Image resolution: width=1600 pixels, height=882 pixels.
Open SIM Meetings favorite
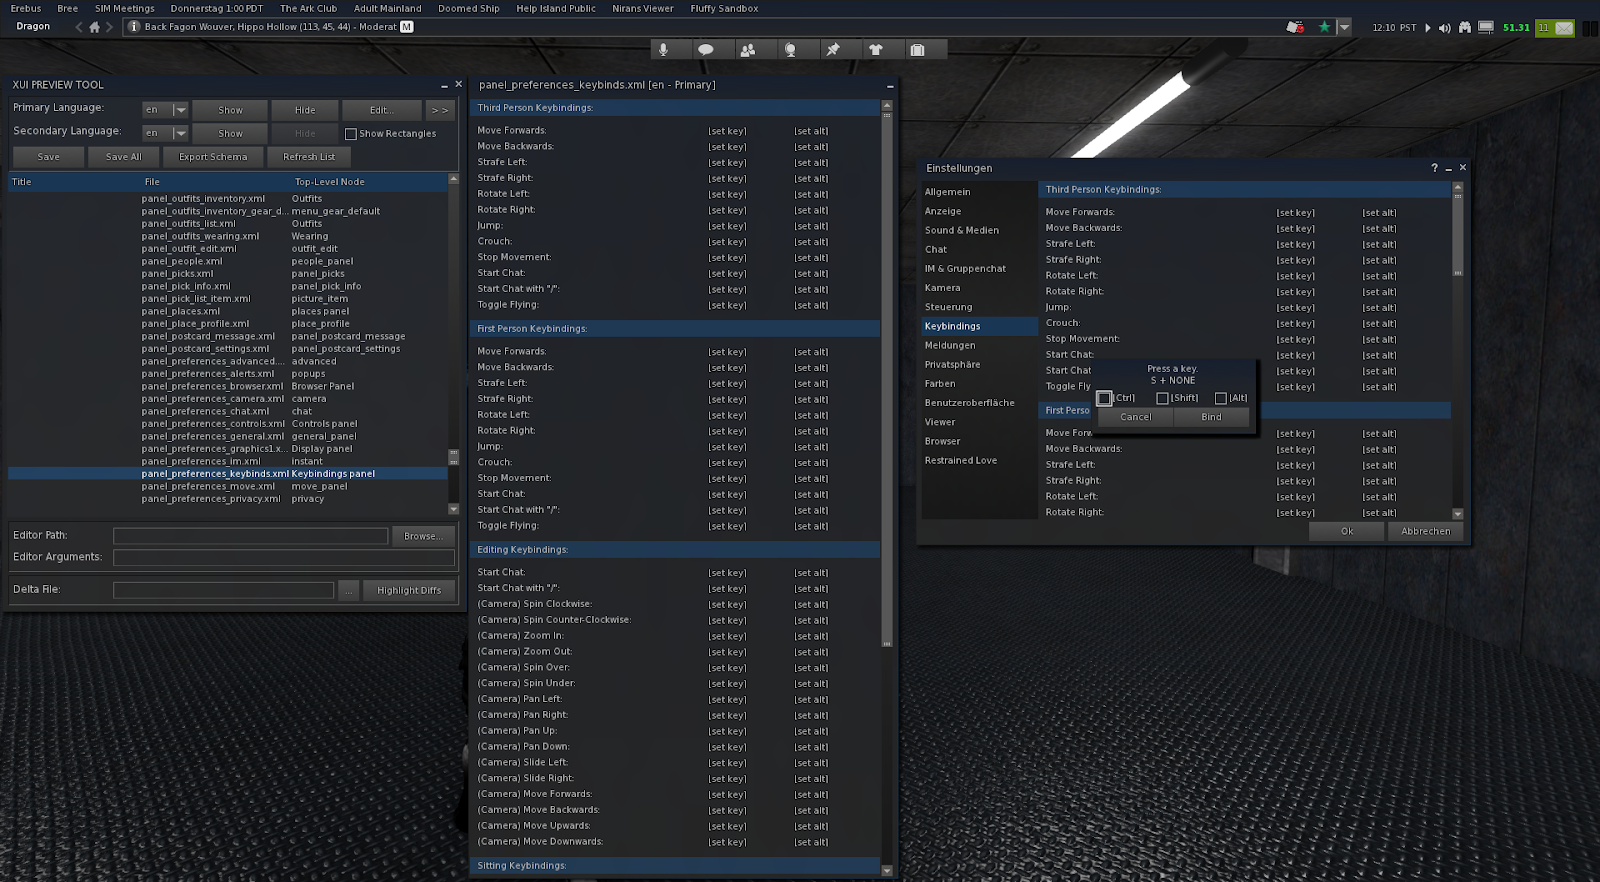coord(125,8)
